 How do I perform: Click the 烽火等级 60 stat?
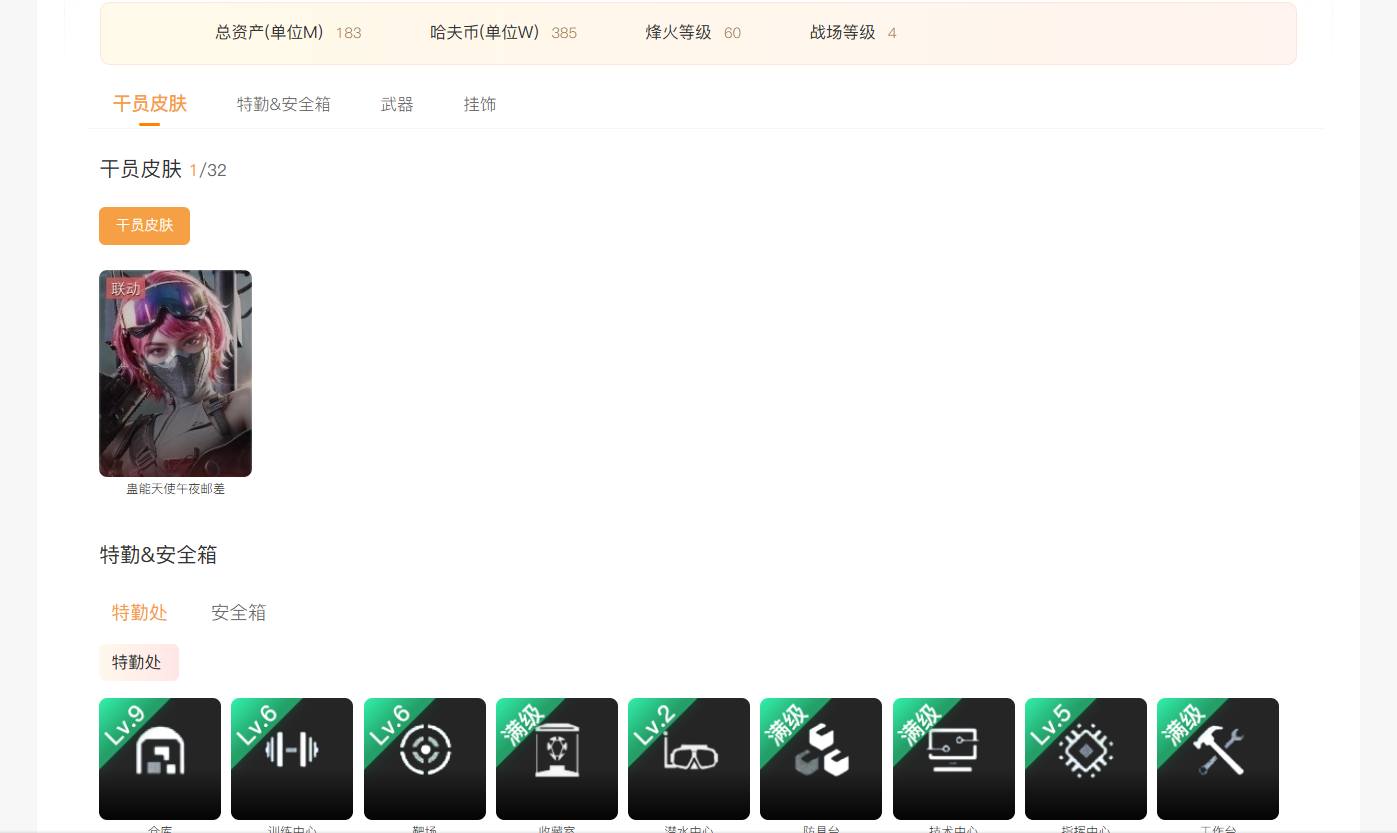[693, 33]
